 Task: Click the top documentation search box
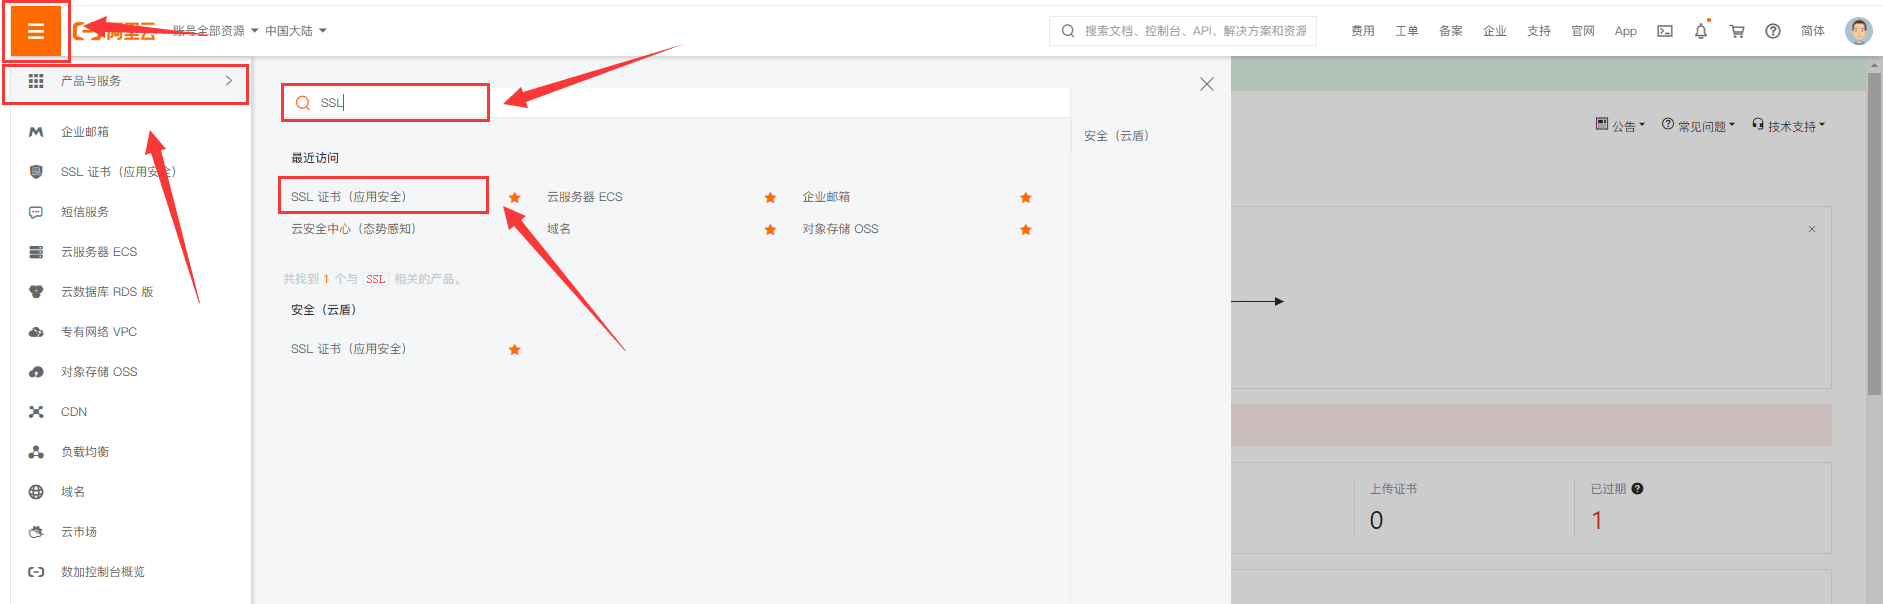[x=1183, y=31]
